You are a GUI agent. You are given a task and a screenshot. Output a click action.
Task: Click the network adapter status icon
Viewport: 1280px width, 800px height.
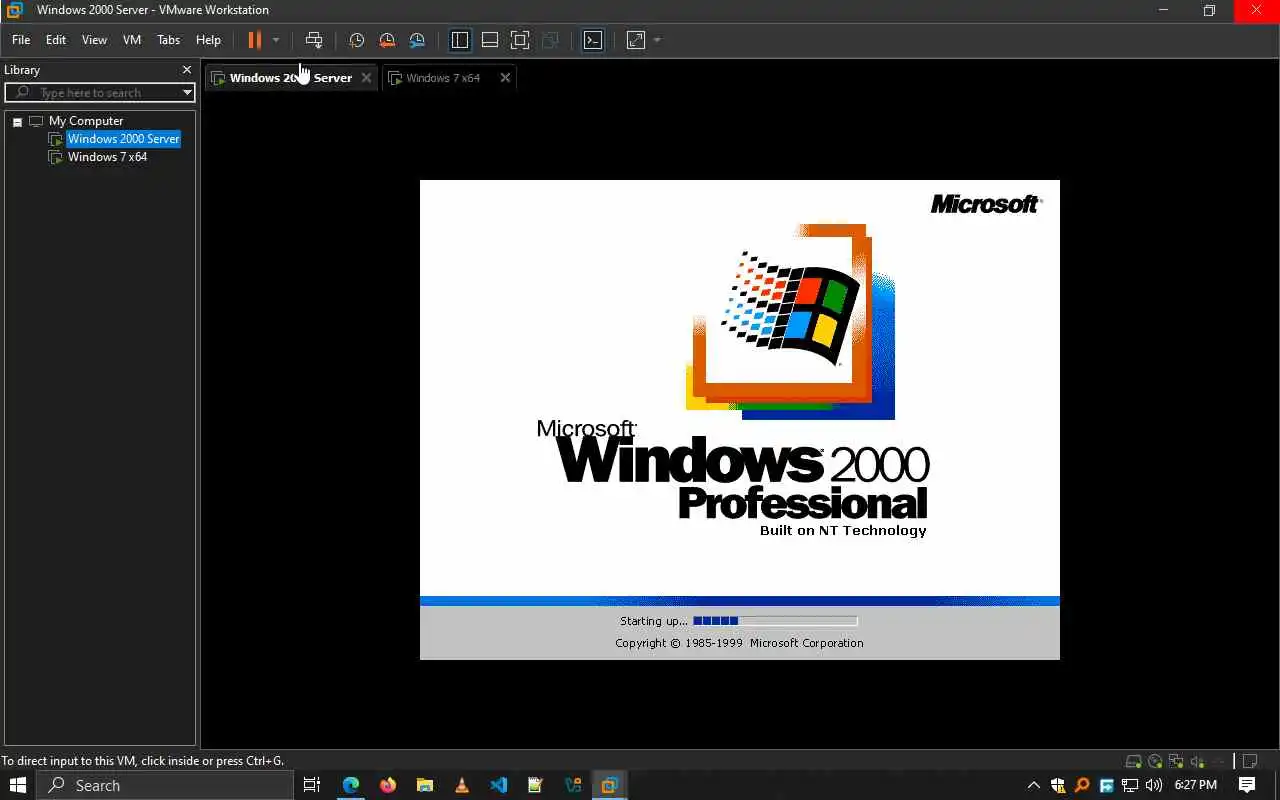(1176, 761)
